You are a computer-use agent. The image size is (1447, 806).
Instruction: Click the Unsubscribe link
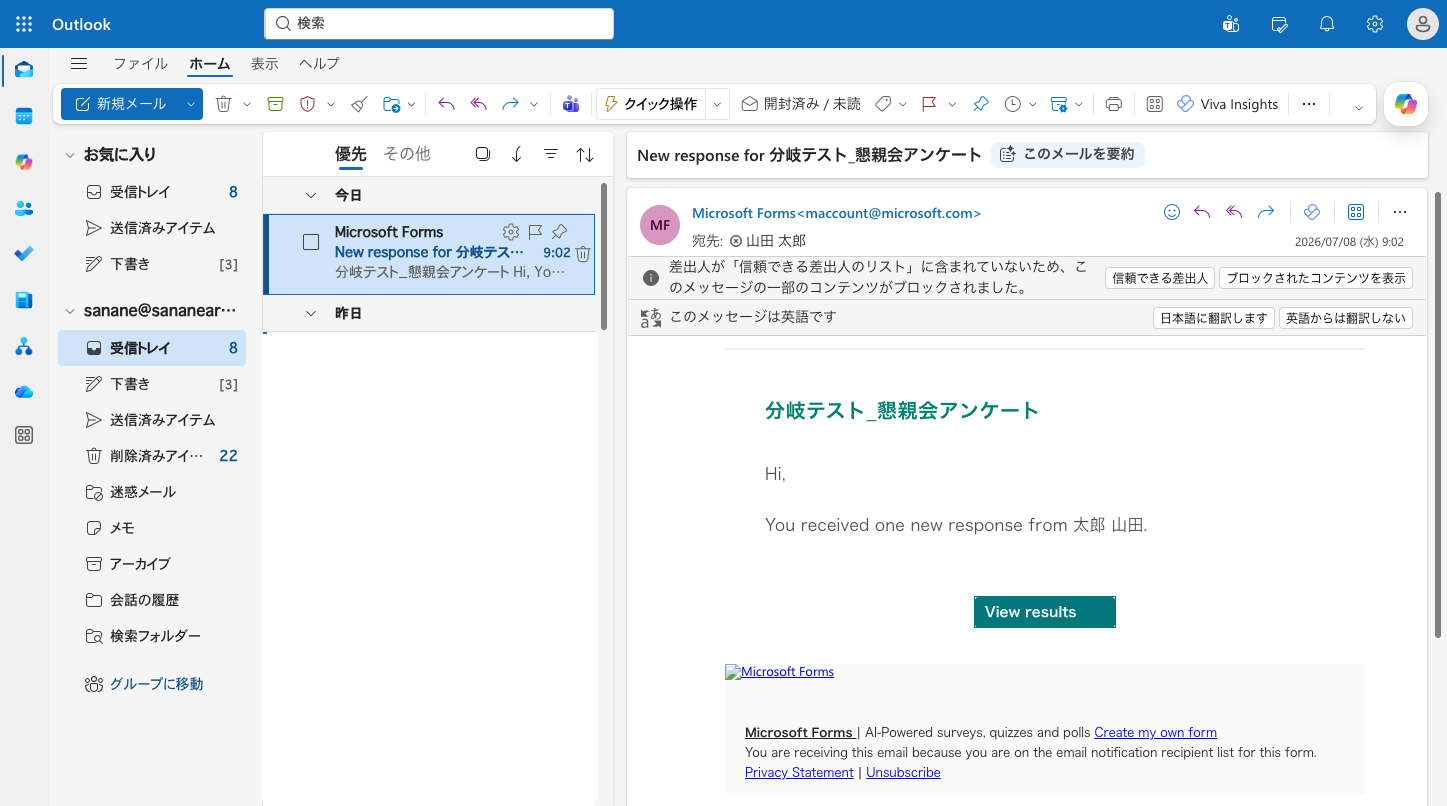903,772
